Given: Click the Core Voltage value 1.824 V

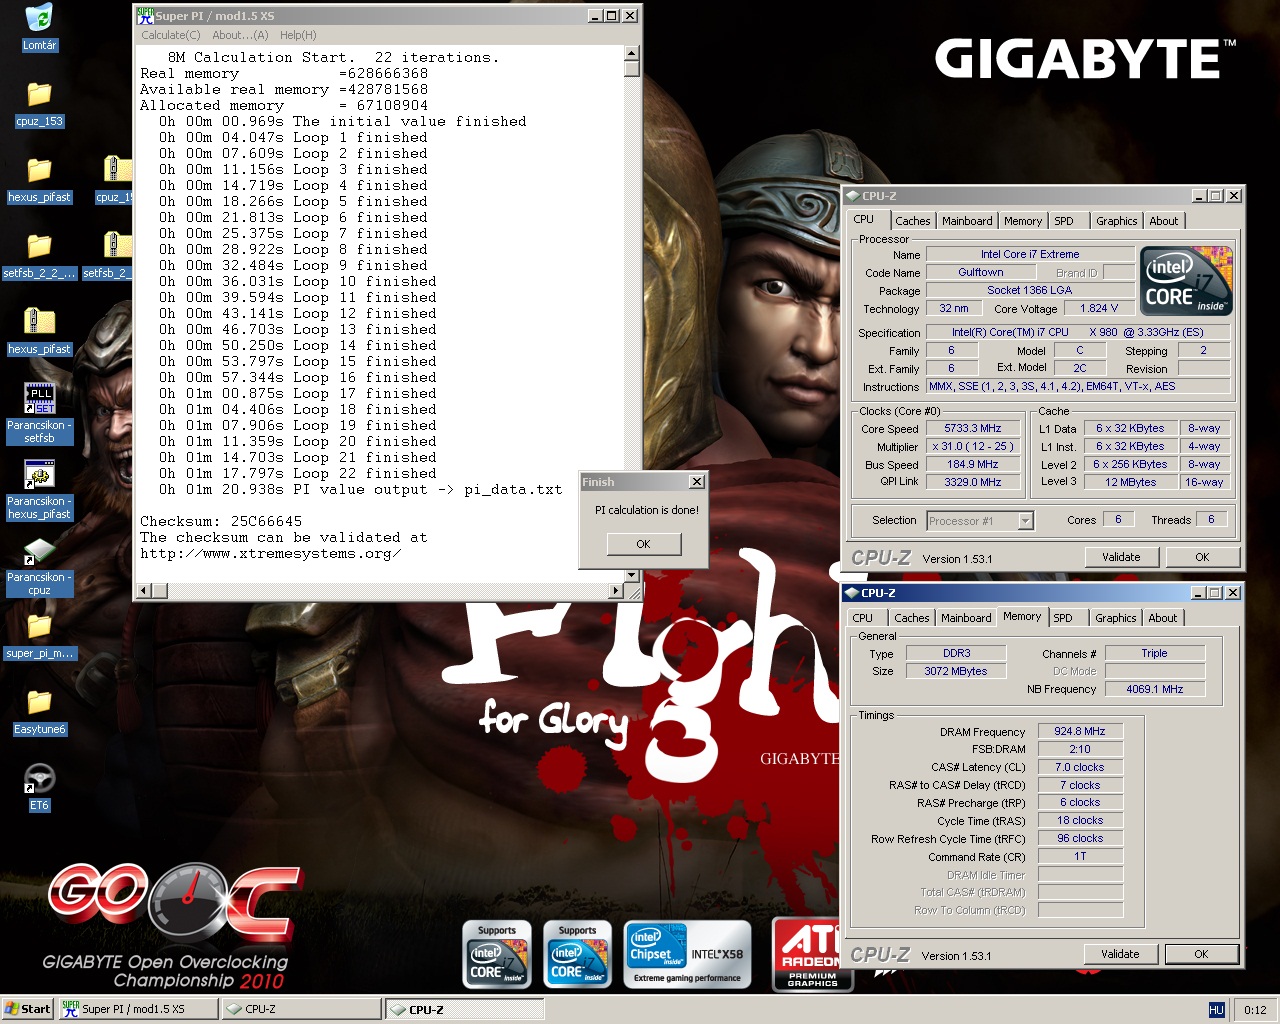Looking at the screenshot, I should [x=1099, y=308].
